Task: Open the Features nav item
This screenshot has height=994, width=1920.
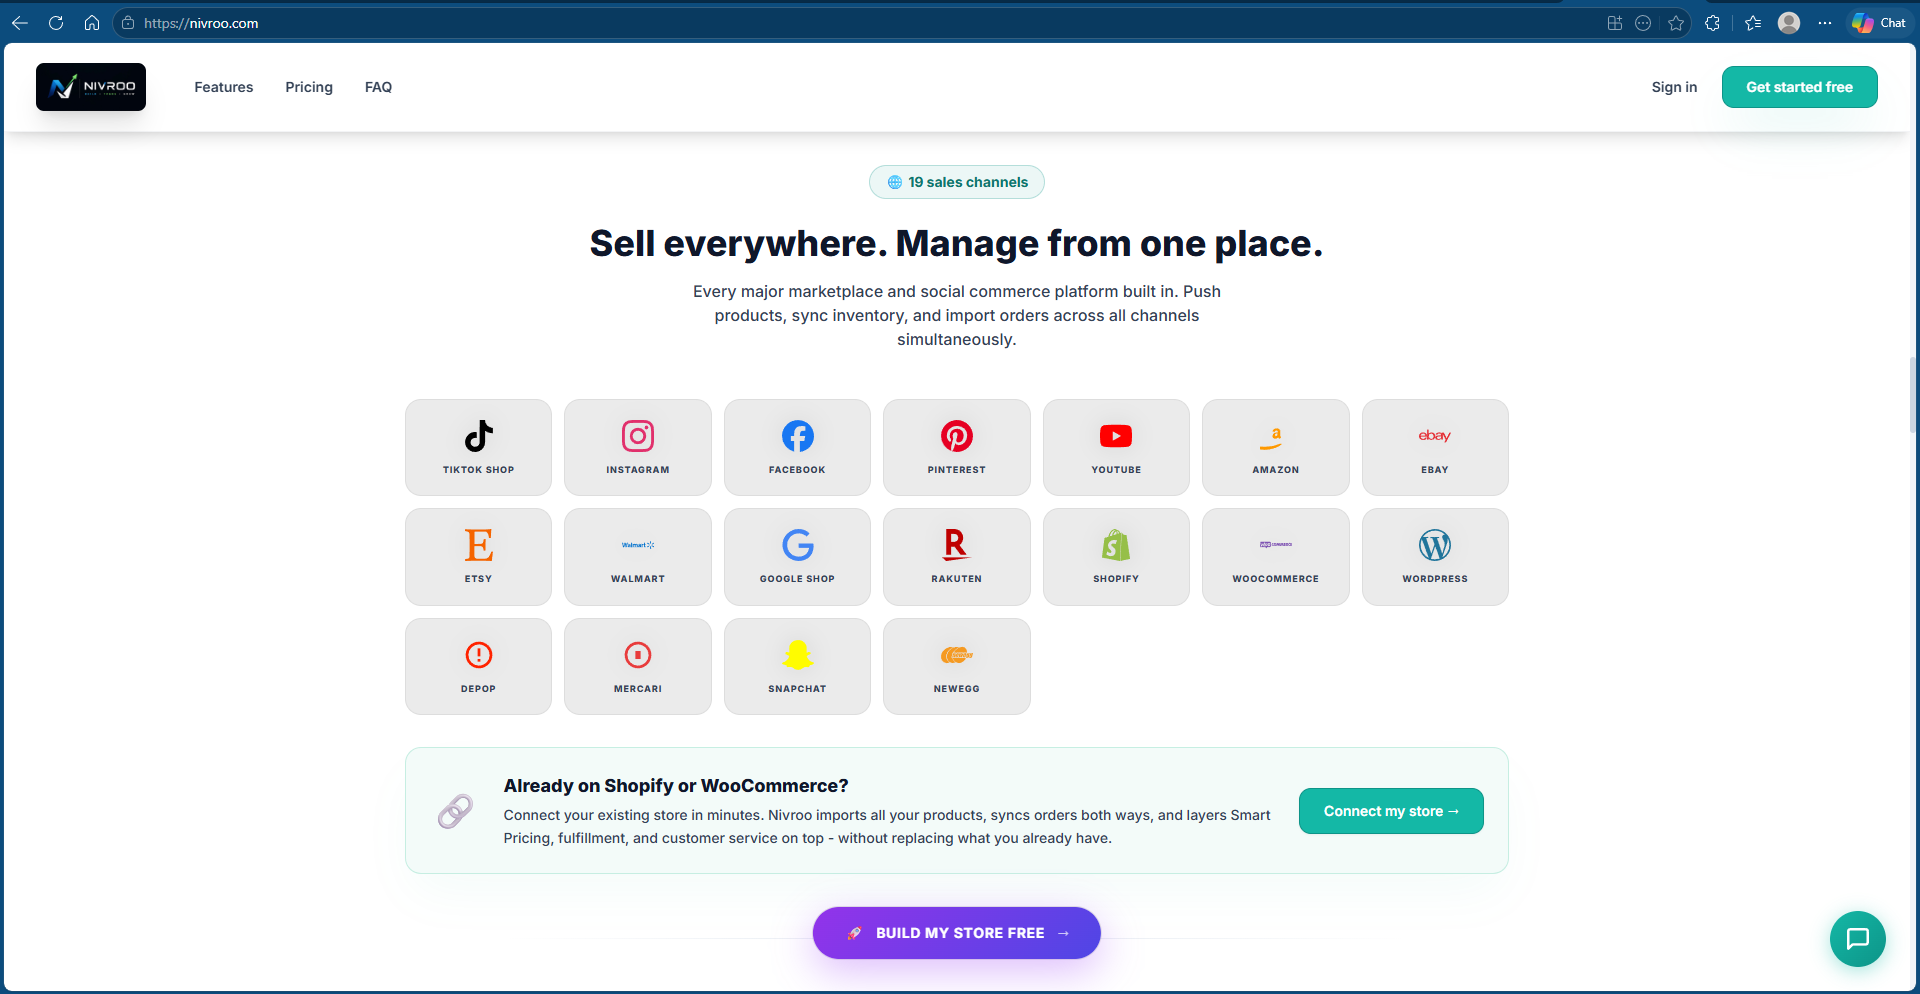Action: (224, 87)
